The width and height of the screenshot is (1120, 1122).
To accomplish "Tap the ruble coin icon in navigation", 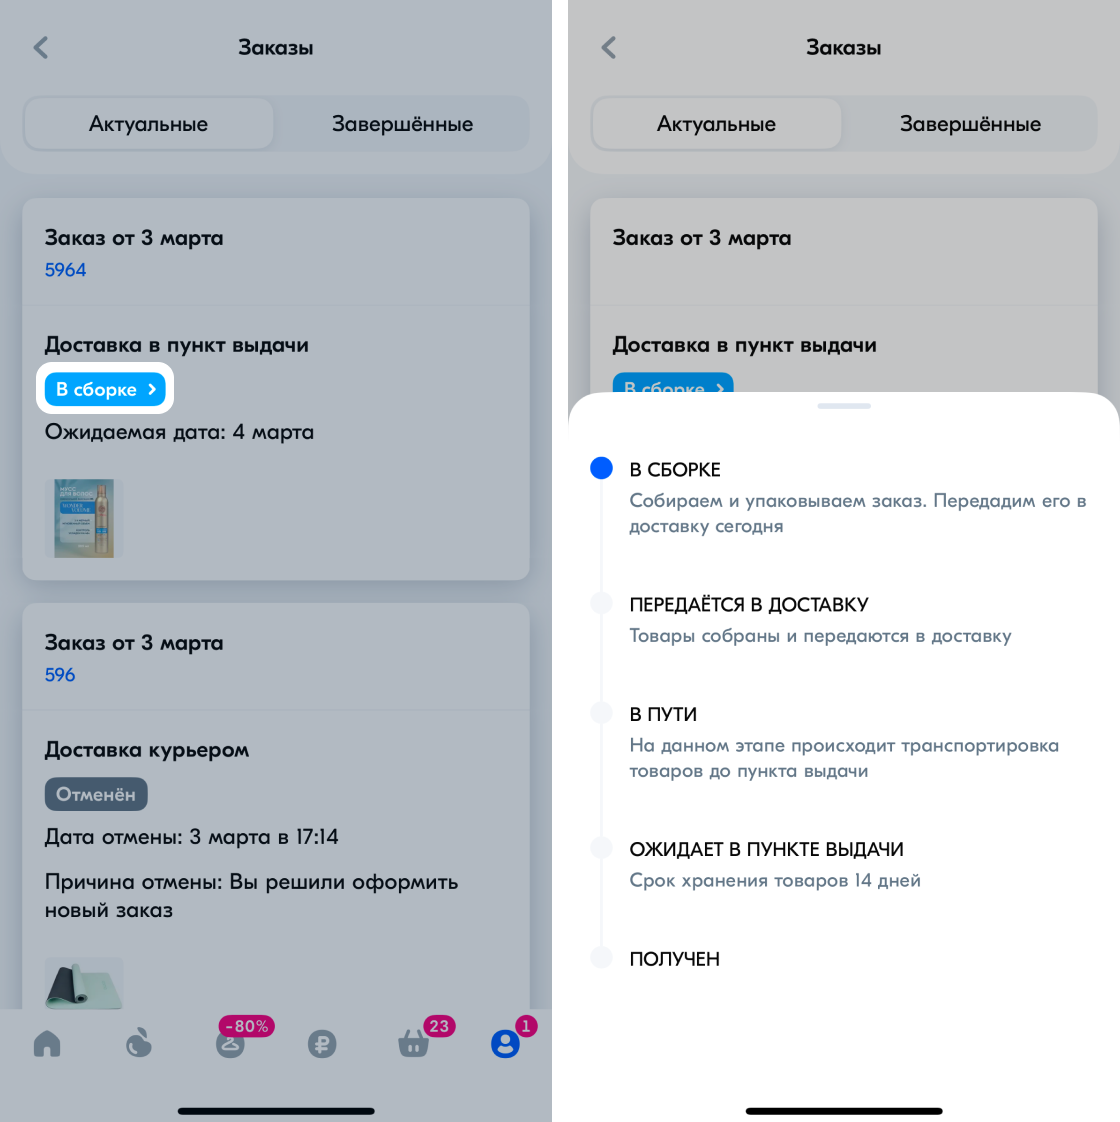I will [x=322, y=1044].
